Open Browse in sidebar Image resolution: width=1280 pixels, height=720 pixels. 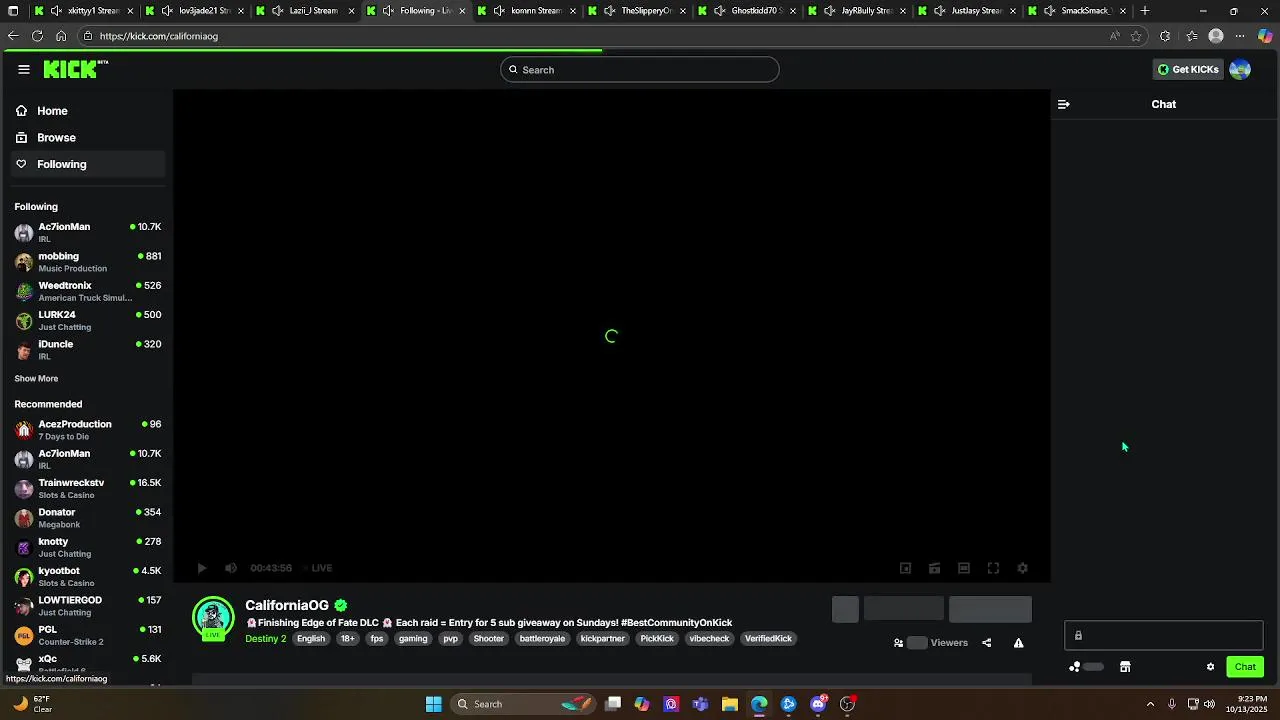pos(88,138)
